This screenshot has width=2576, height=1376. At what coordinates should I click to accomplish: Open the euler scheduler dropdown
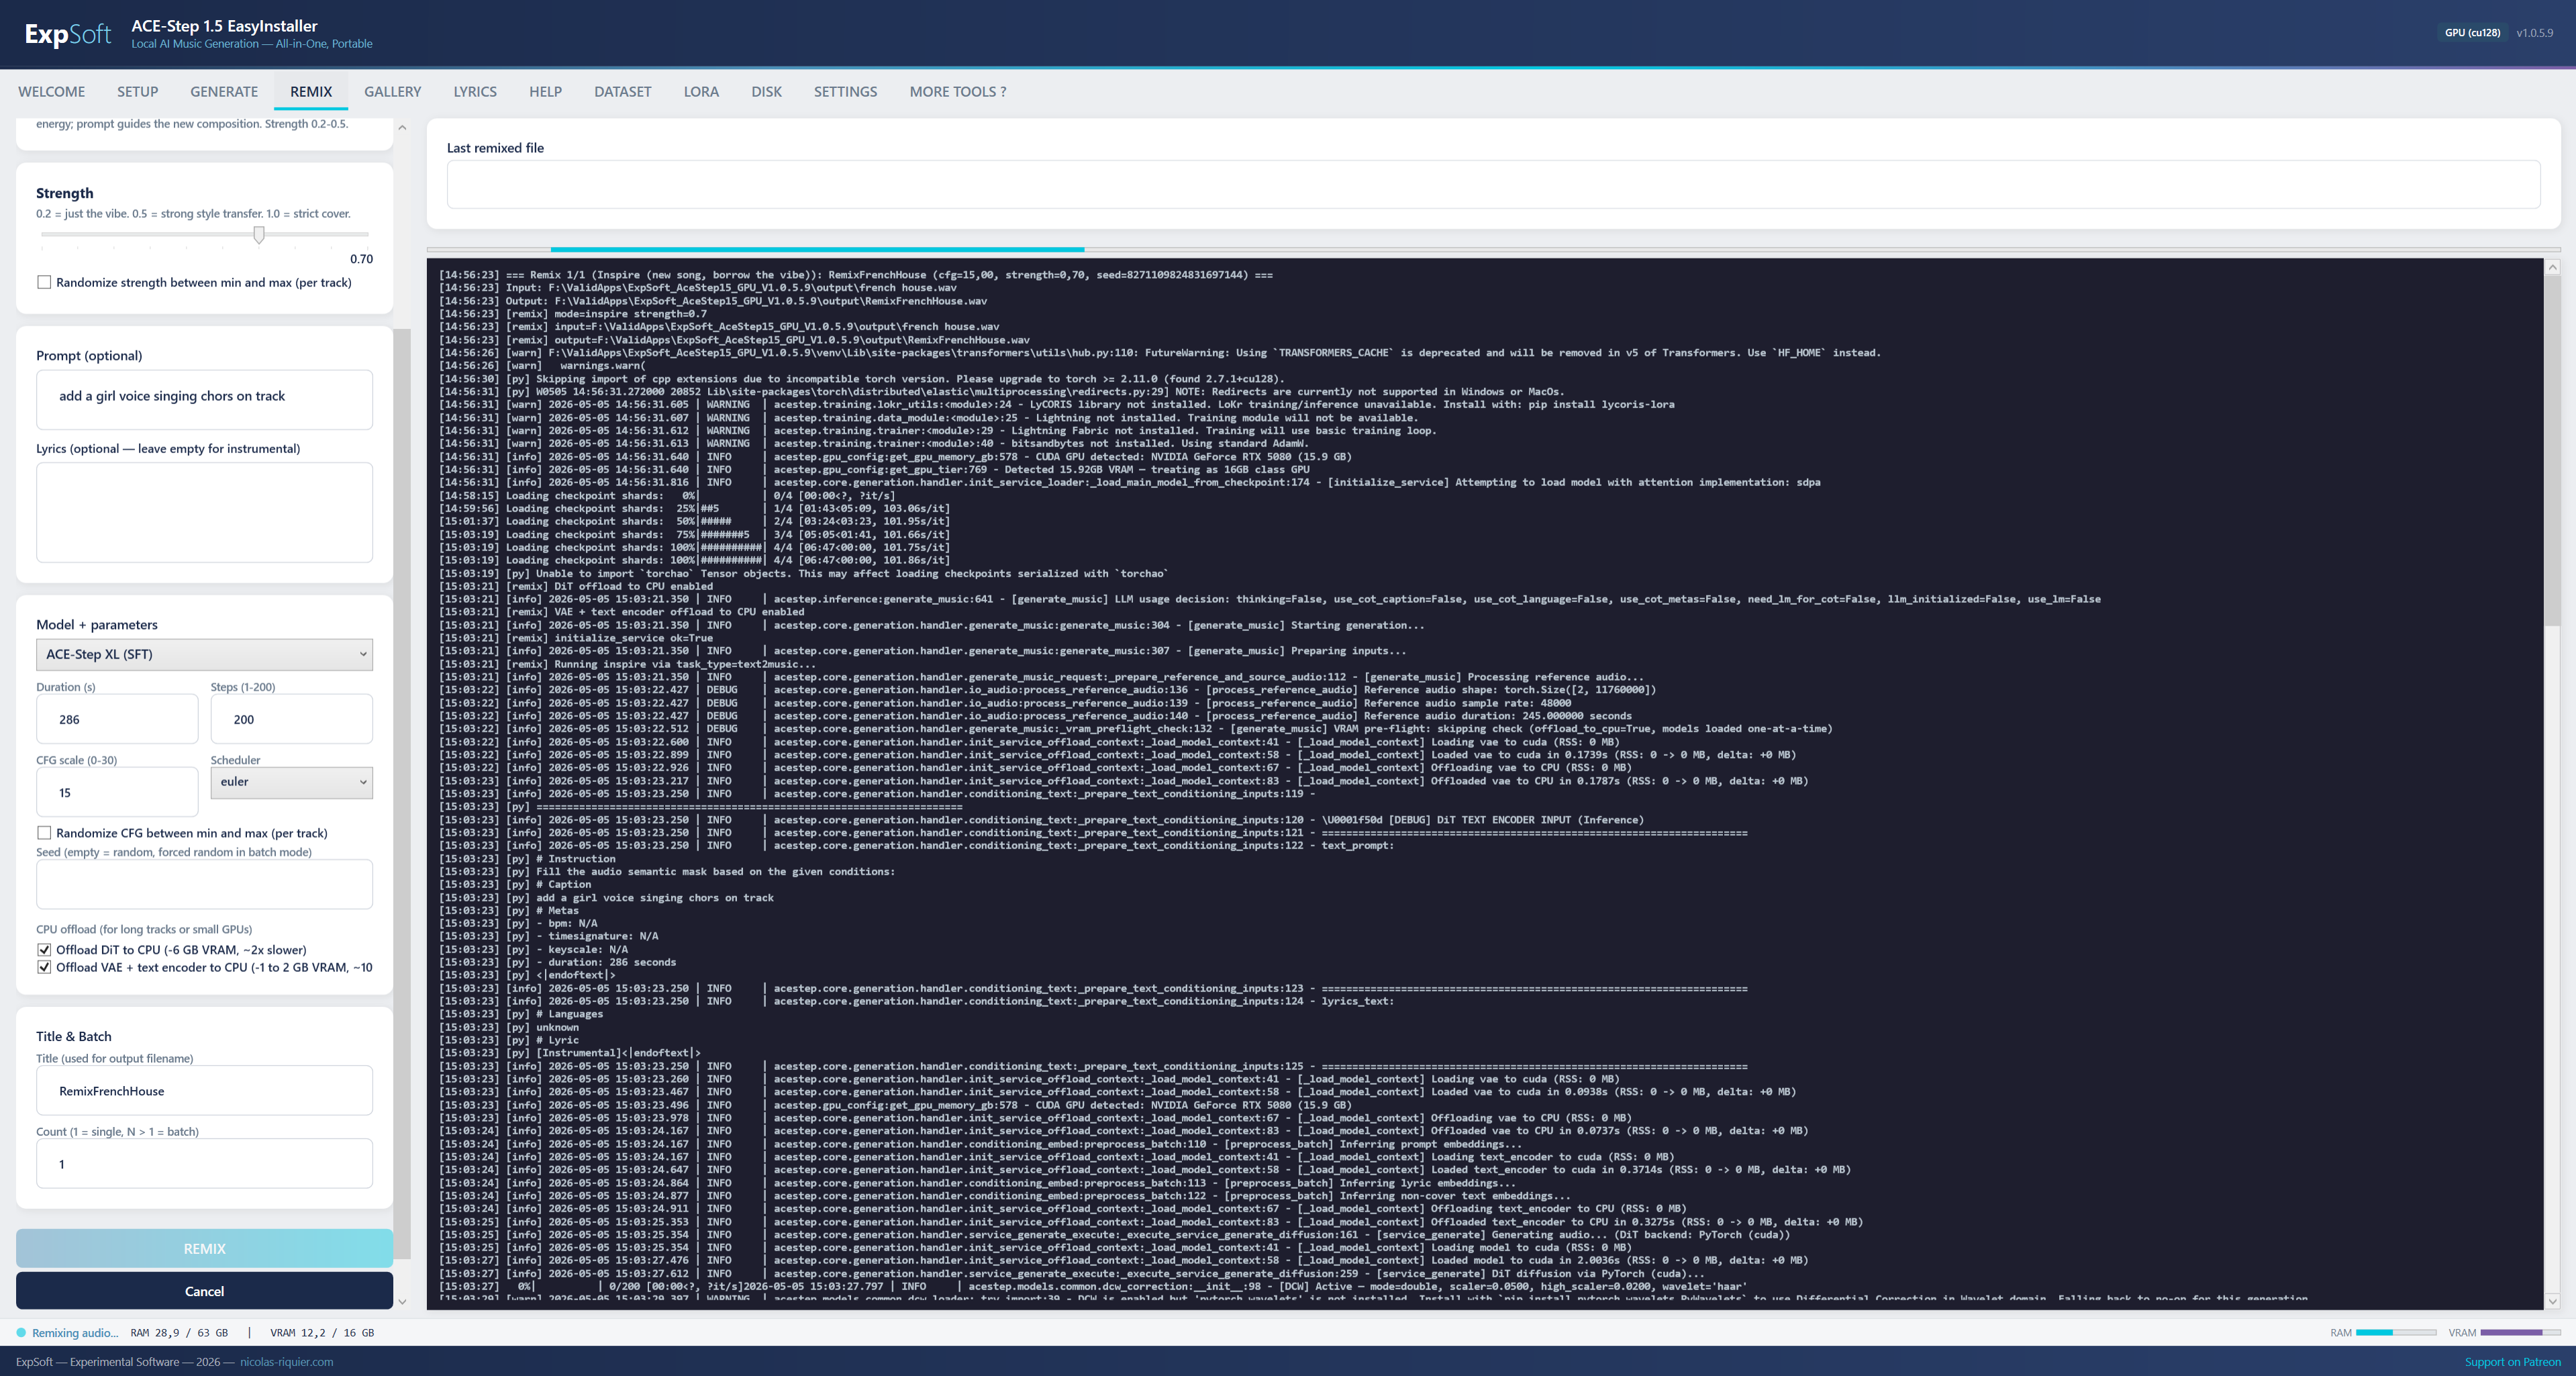point(291,782)
